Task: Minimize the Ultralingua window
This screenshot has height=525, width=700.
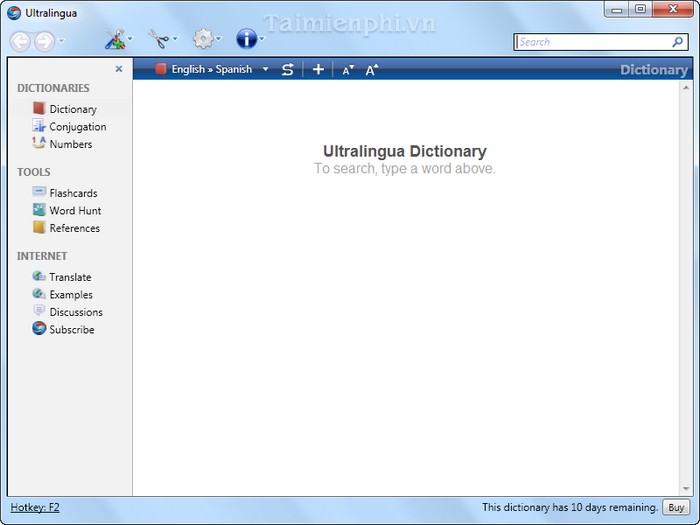Action: [x=617, y=9]
